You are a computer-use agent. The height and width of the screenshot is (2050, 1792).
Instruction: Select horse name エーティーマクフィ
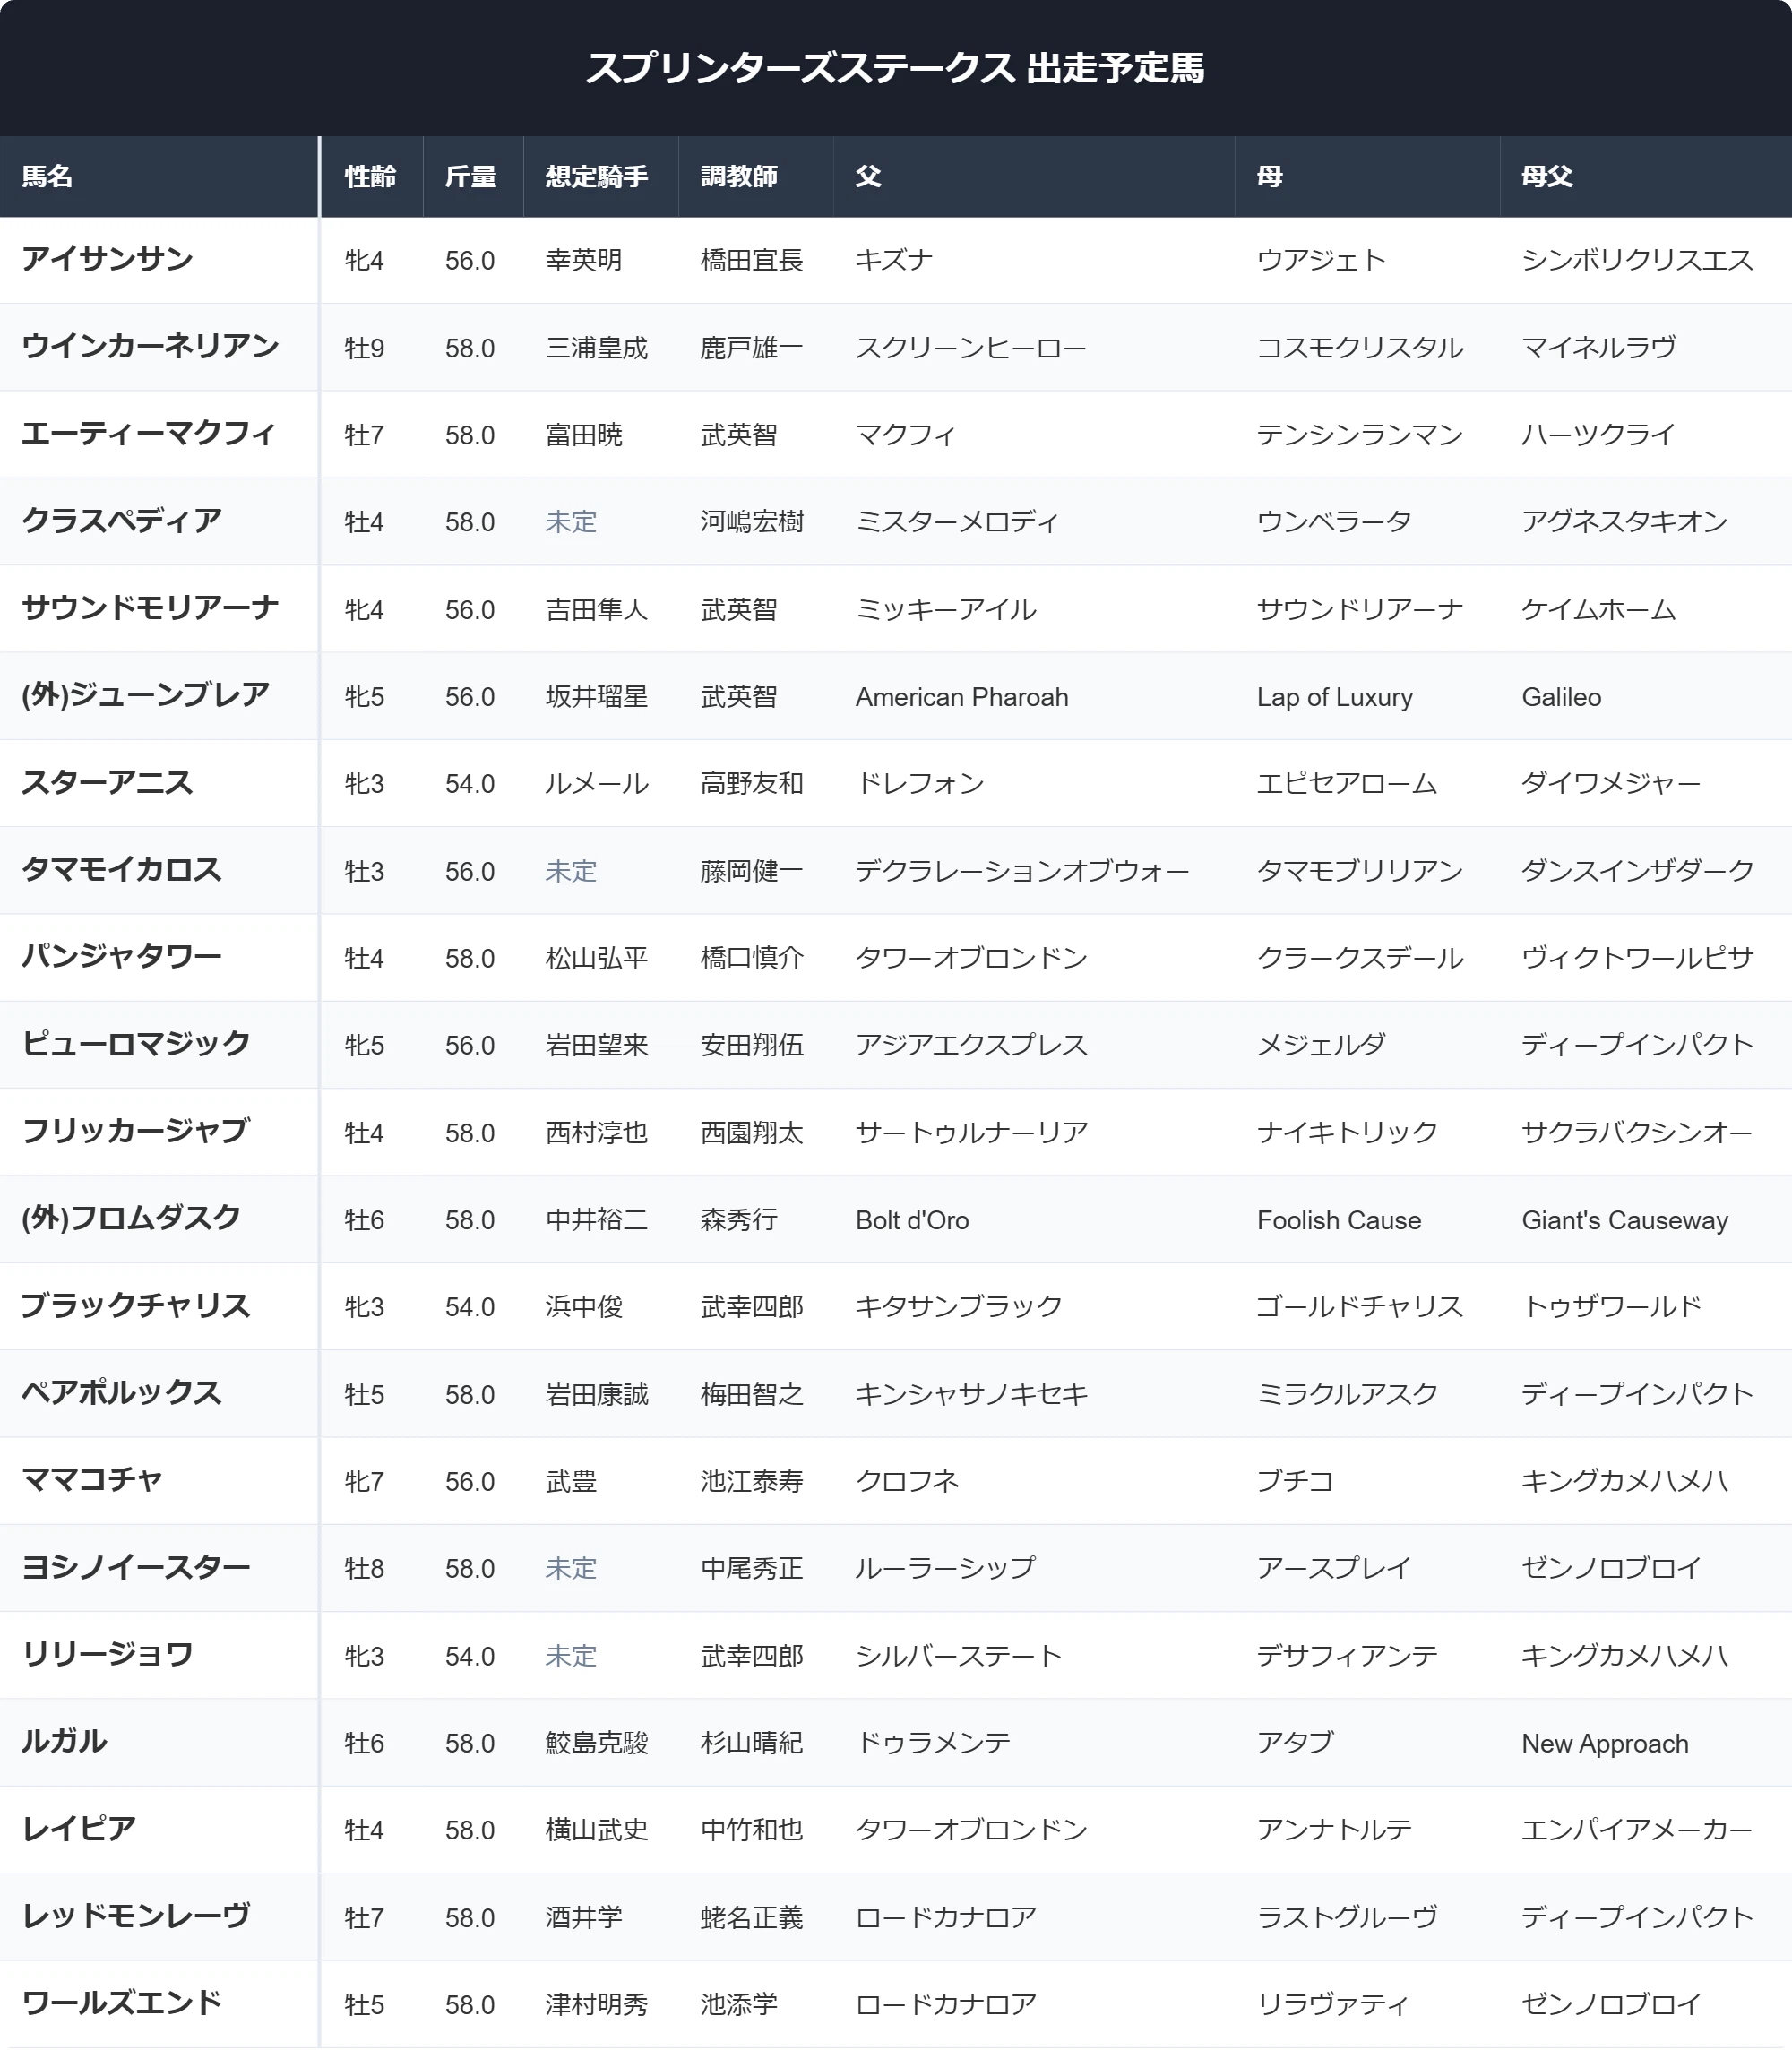coord(148,434)
